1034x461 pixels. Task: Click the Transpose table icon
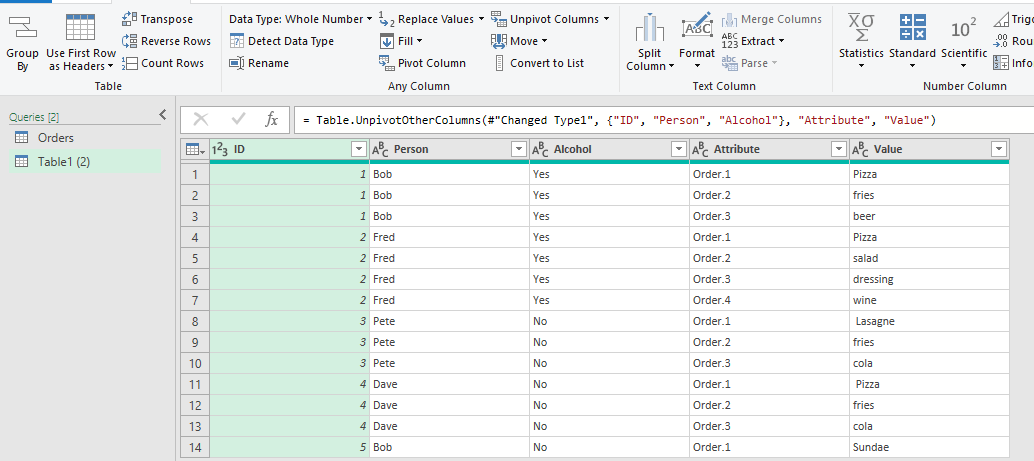click(130, 19)
